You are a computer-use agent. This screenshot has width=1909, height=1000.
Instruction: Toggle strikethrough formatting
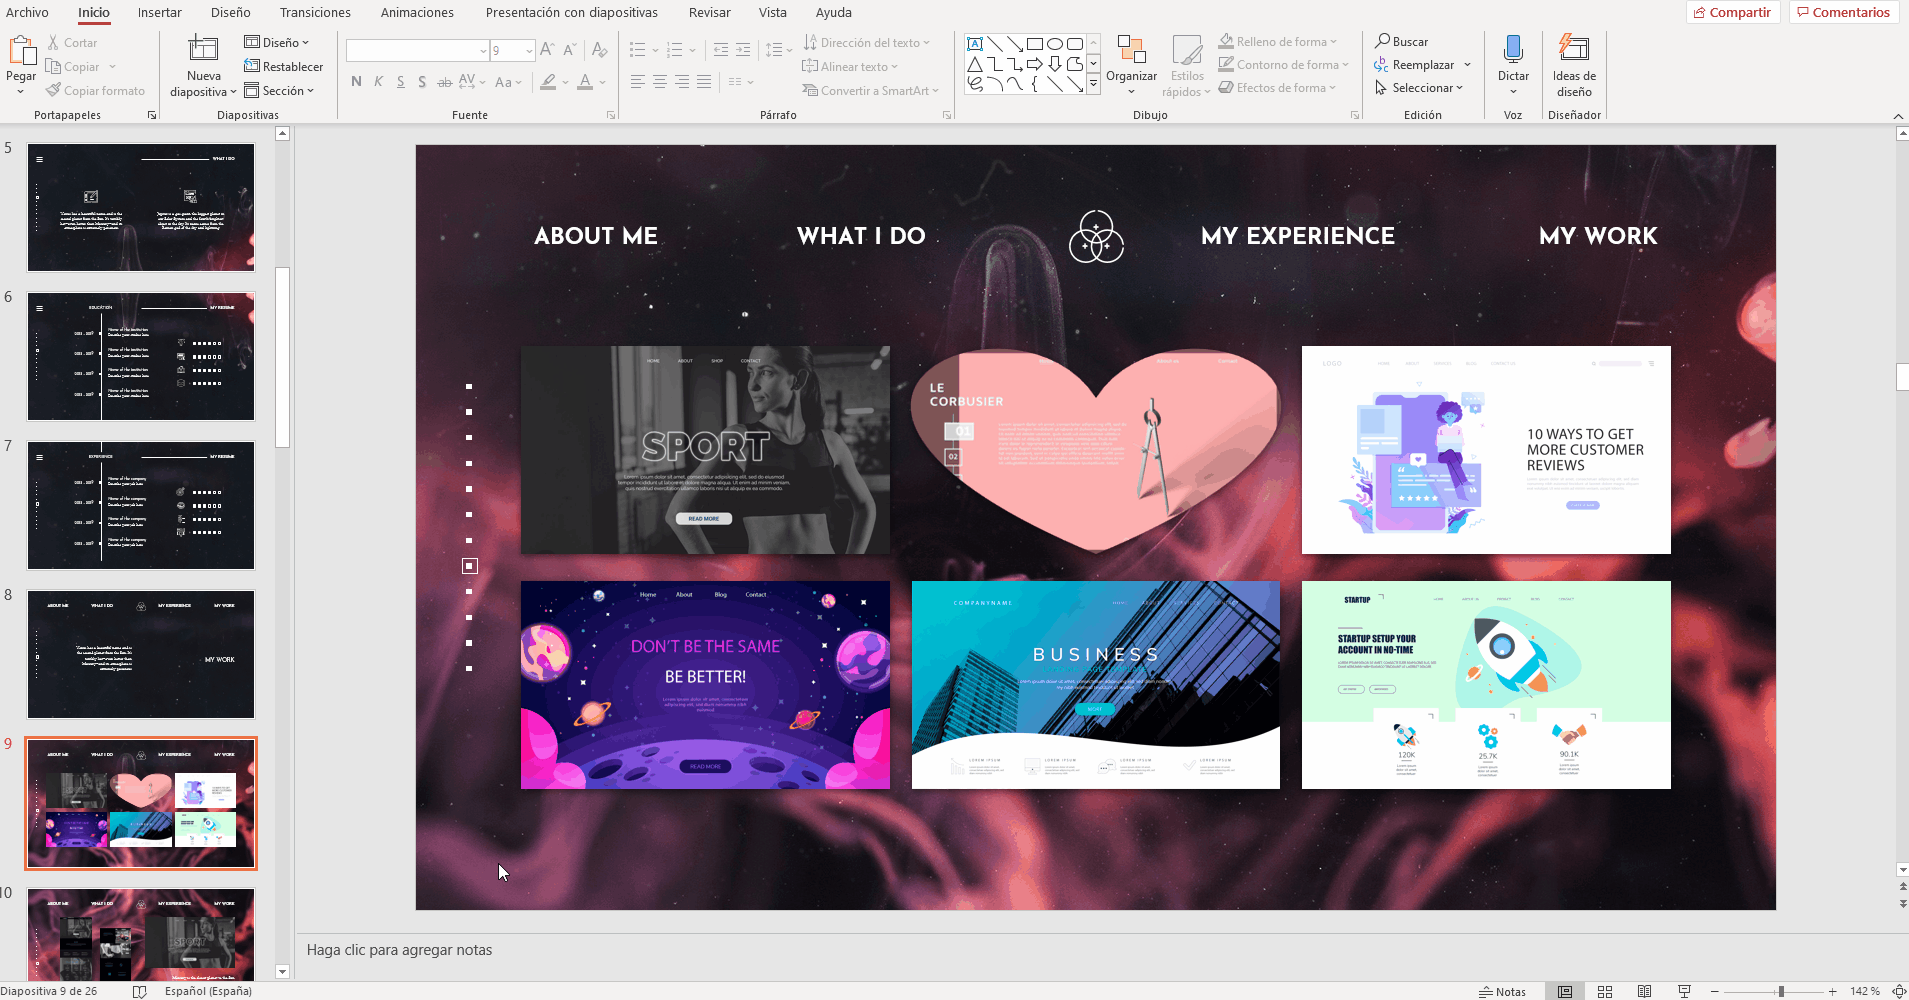(444, 82)
